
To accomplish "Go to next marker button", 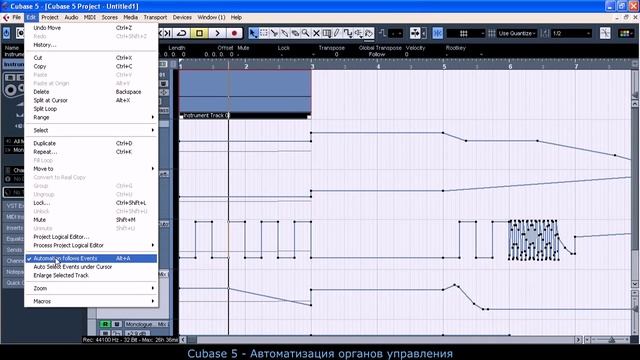I will coord(166,33).
